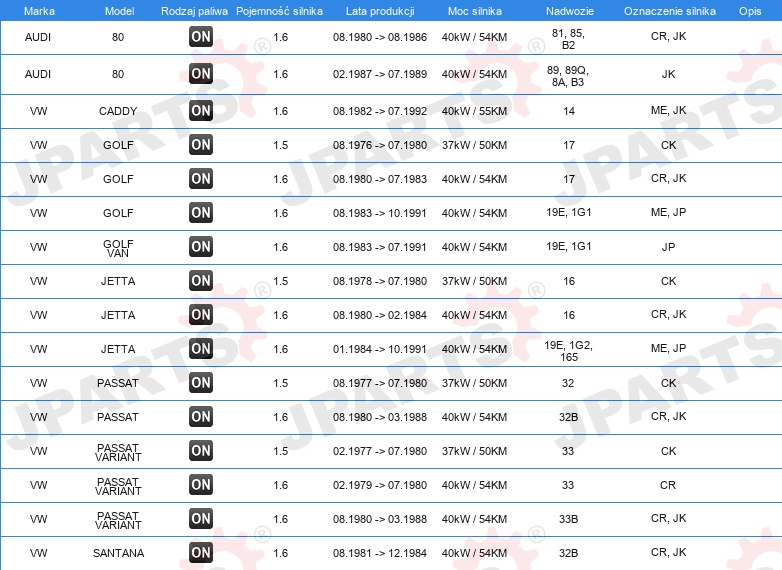Click the Pojemność silnika column header

tap(279, 11)
